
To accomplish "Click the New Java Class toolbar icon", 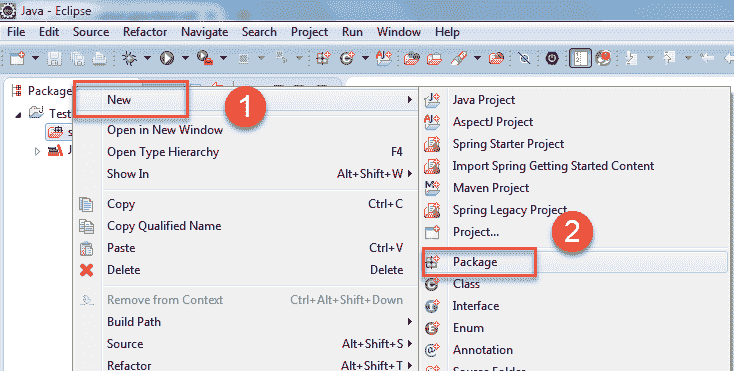I will point(347,58).
